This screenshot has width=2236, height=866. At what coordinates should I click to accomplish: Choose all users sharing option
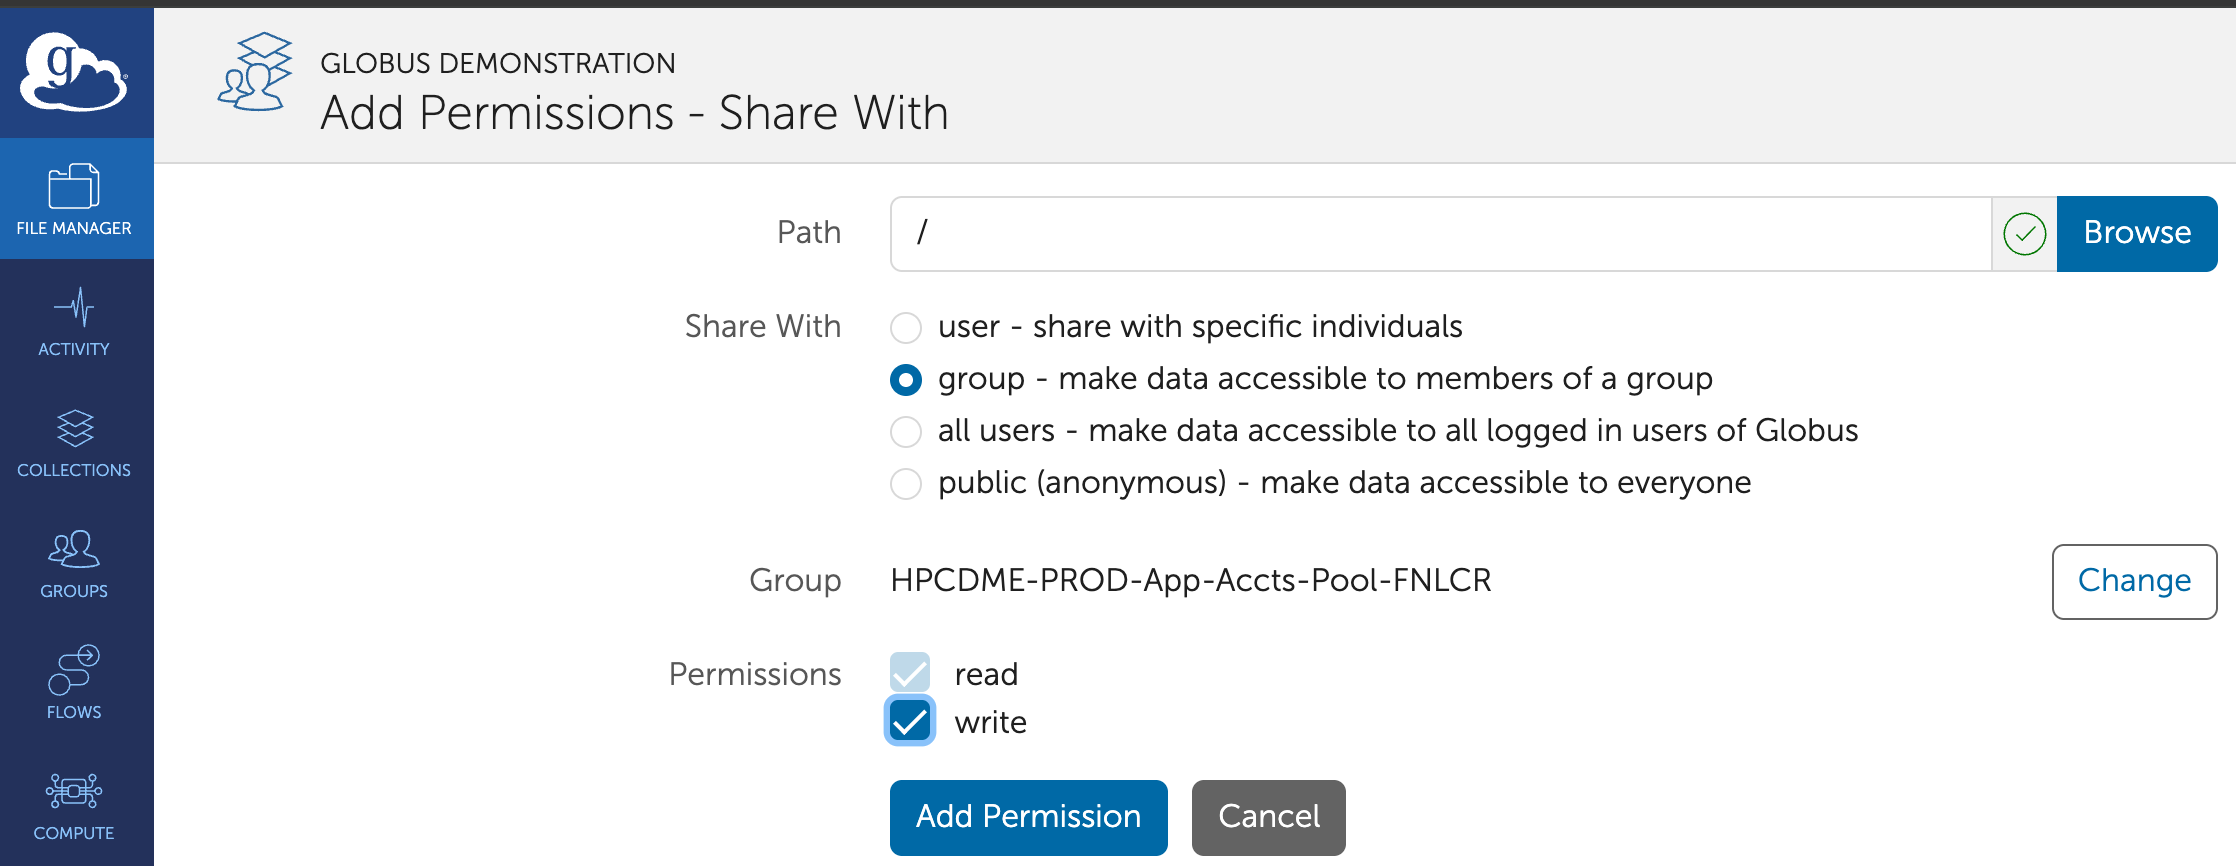coord(906,432)
